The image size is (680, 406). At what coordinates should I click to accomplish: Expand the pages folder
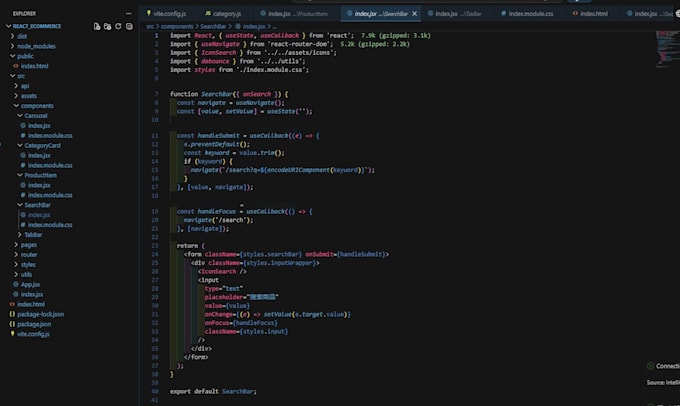(x=16, y=245)
